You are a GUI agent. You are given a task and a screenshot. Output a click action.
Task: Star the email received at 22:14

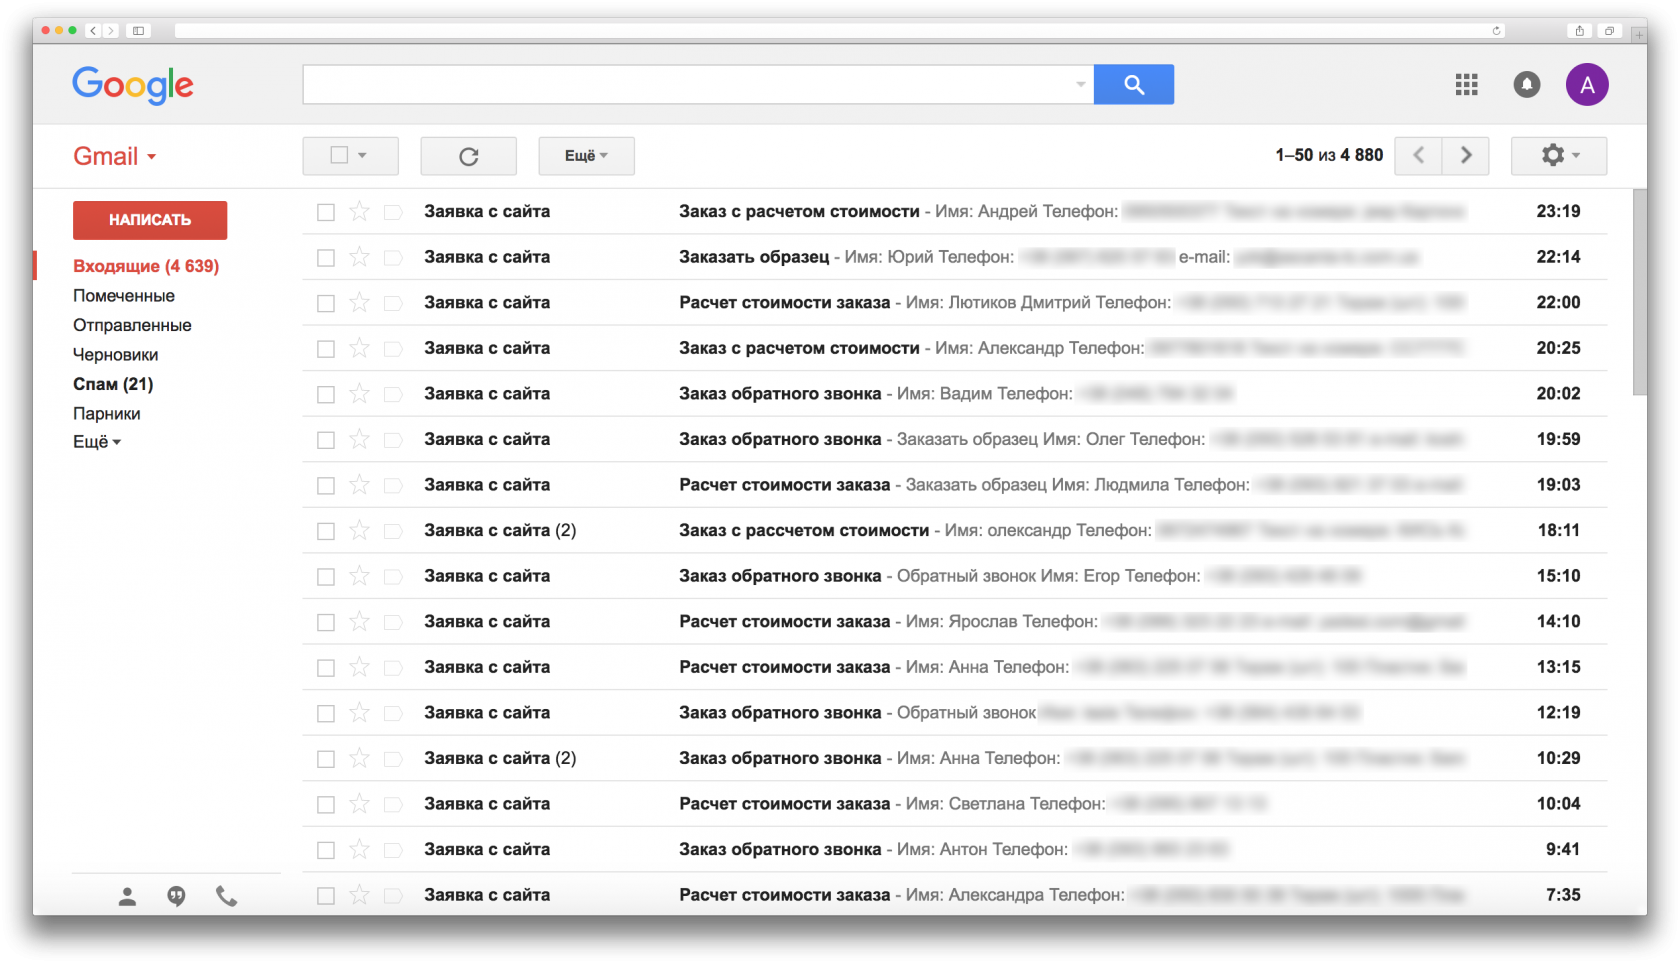coord(359,257)
